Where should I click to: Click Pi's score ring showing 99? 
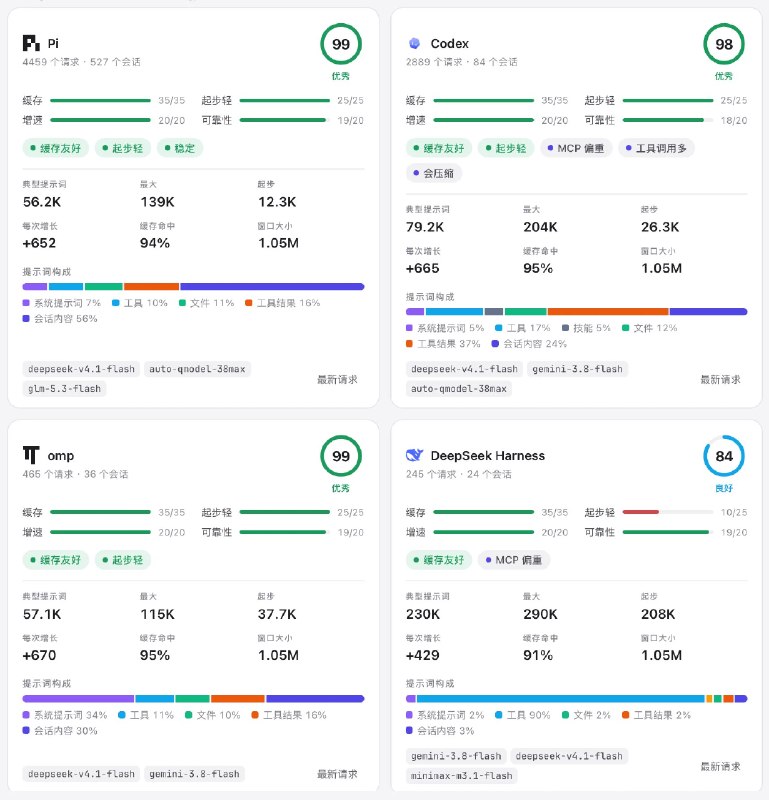(341, 44)
